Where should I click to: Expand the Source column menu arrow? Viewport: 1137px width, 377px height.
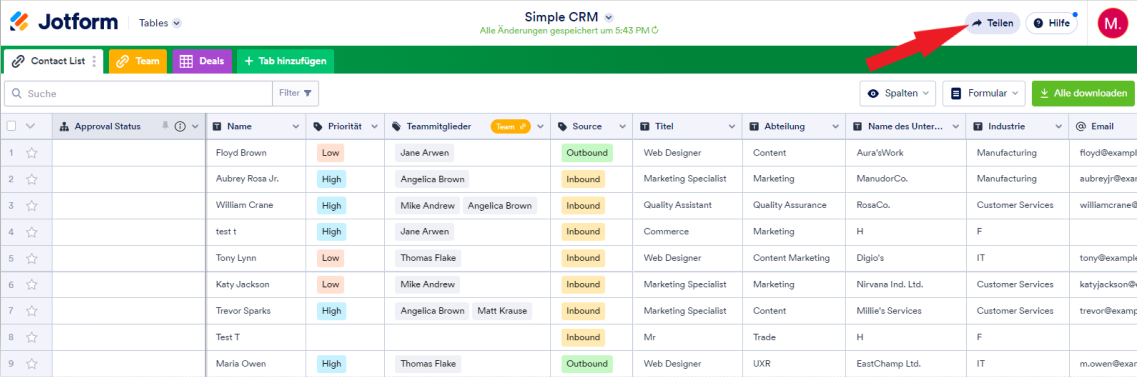[622, 126]
